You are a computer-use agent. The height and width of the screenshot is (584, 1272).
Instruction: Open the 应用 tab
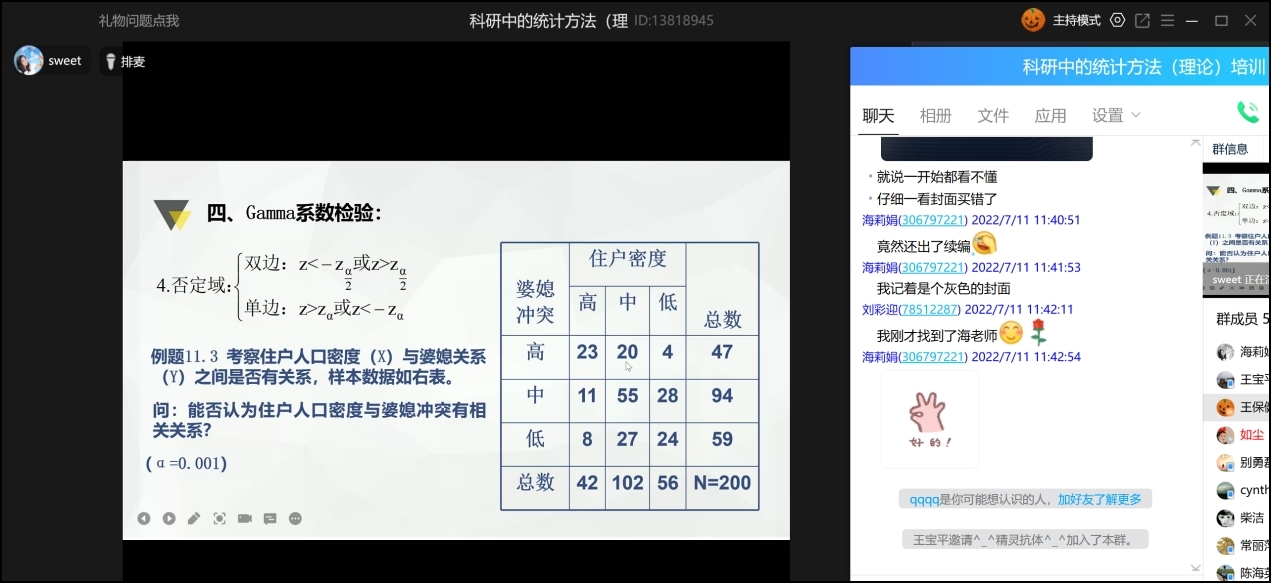[x=1050, y=116]
